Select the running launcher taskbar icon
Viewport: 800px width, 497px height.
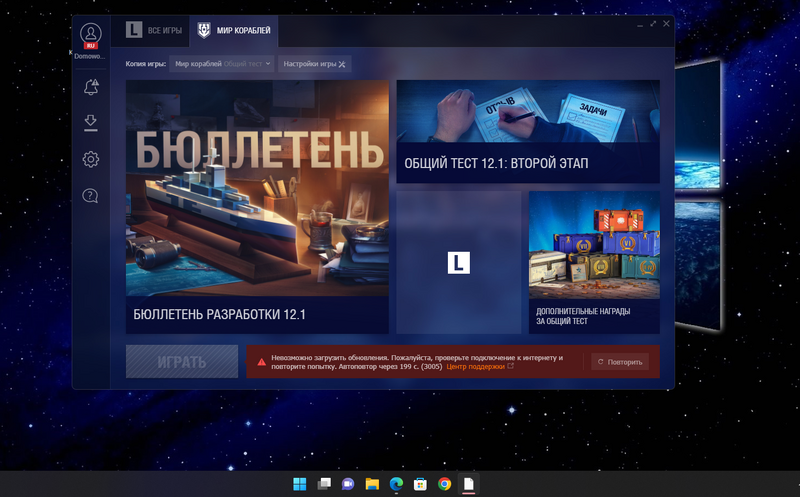[x=468, y=483]
